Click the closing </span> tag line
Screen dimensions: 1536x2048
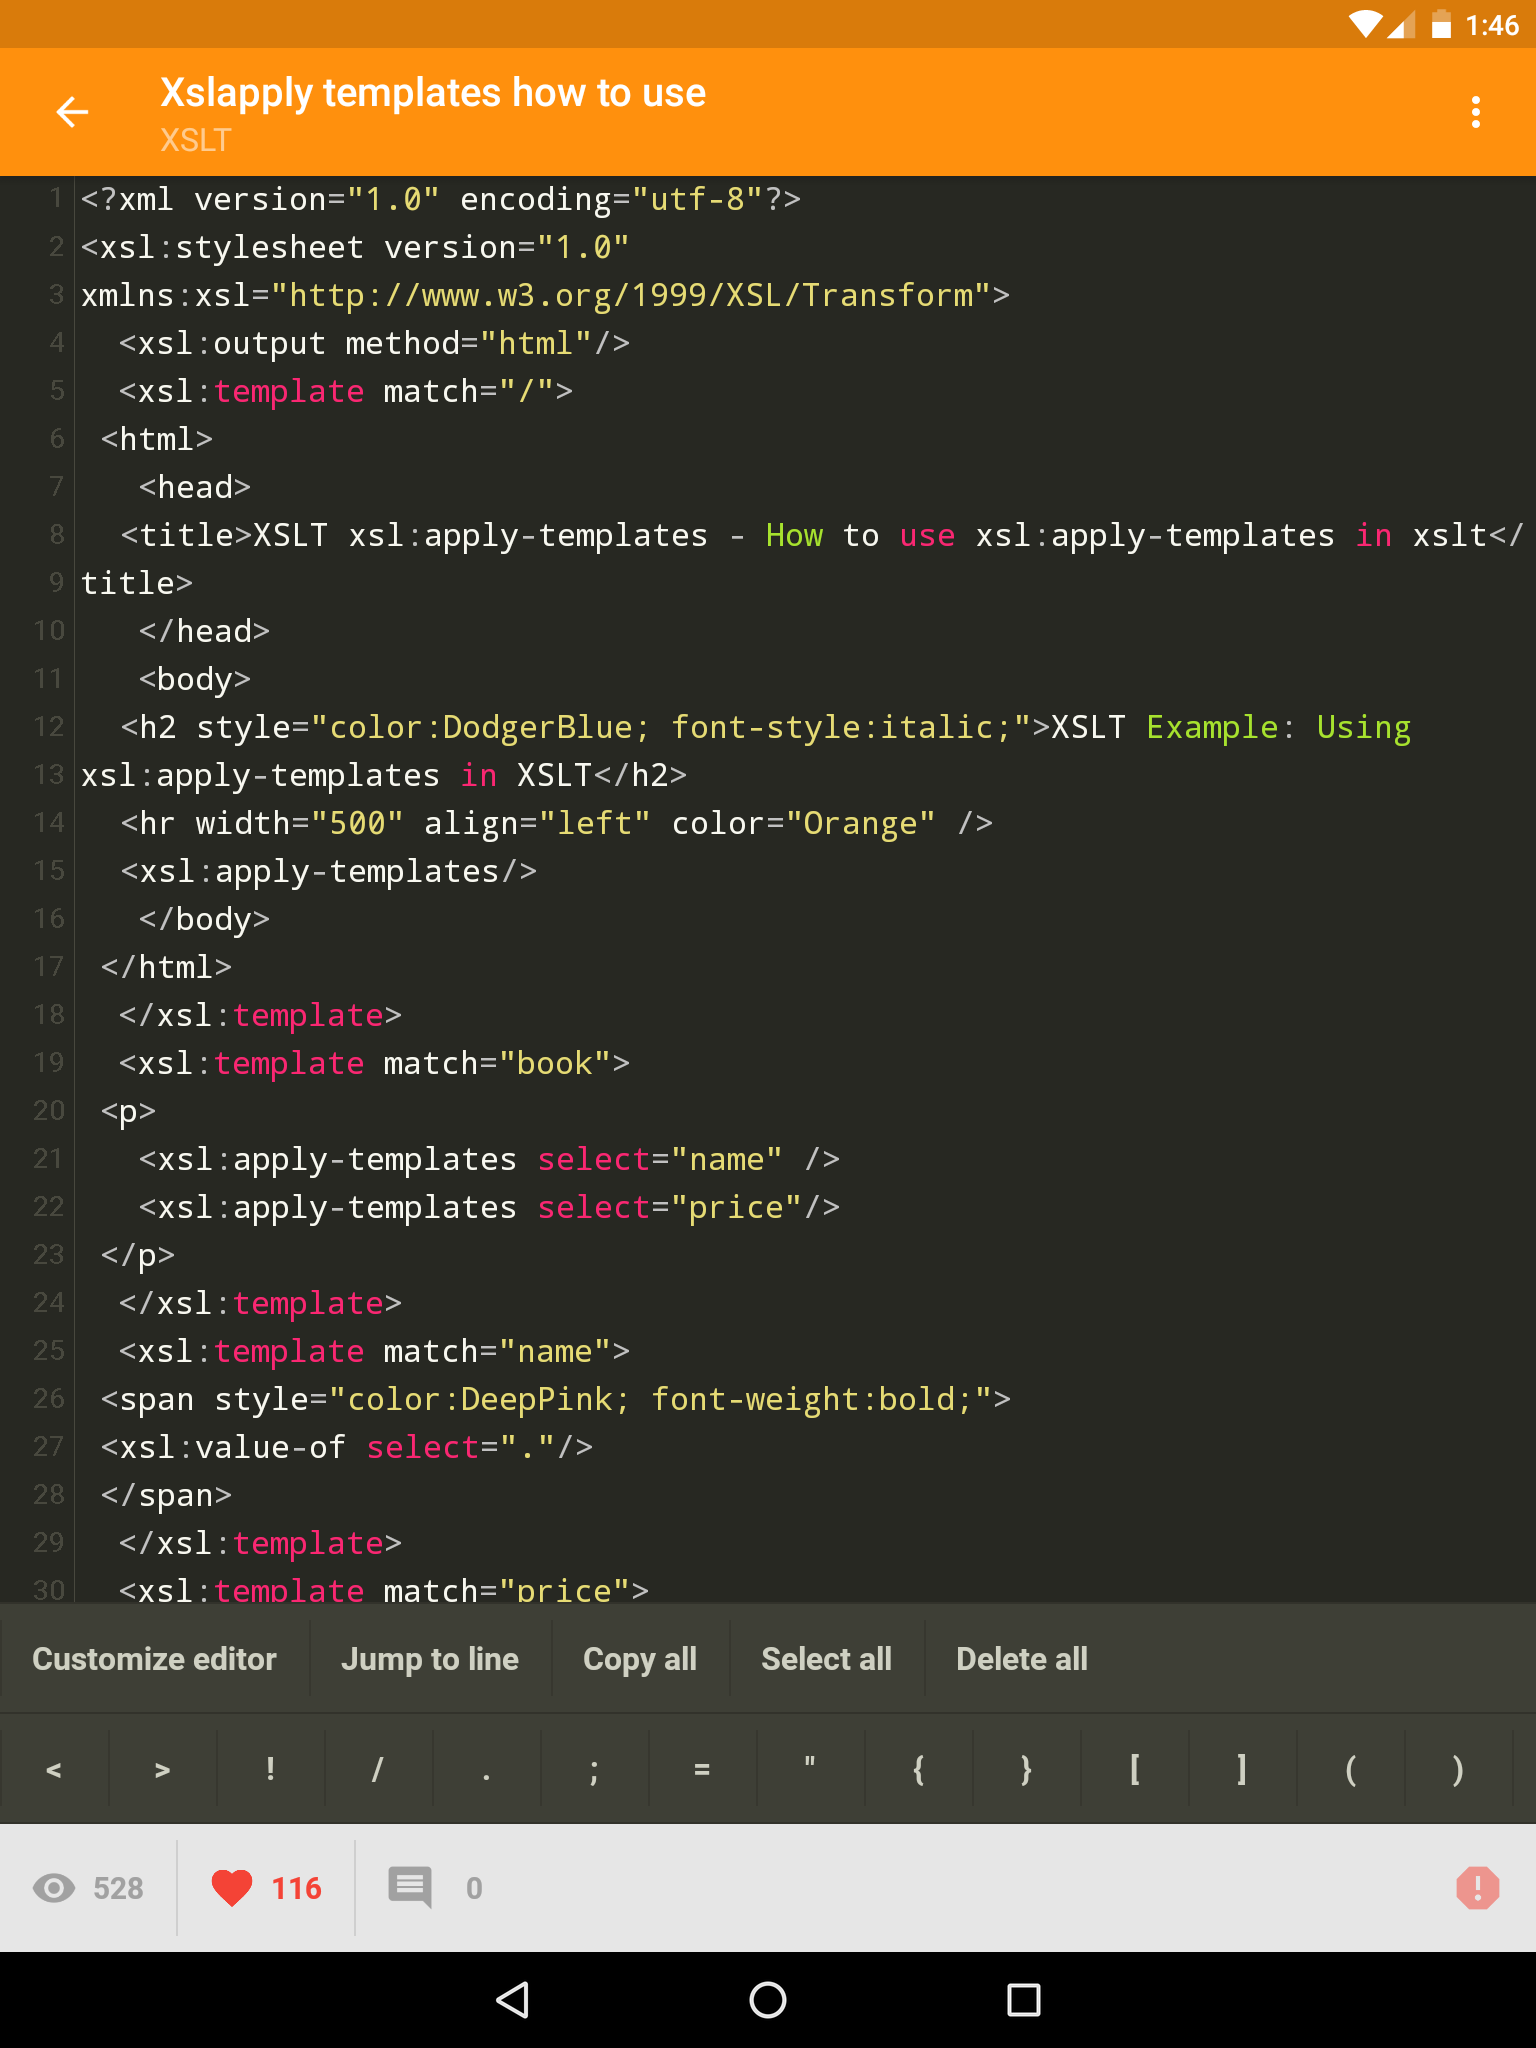pyautogui.click(x=166, y=1495)
